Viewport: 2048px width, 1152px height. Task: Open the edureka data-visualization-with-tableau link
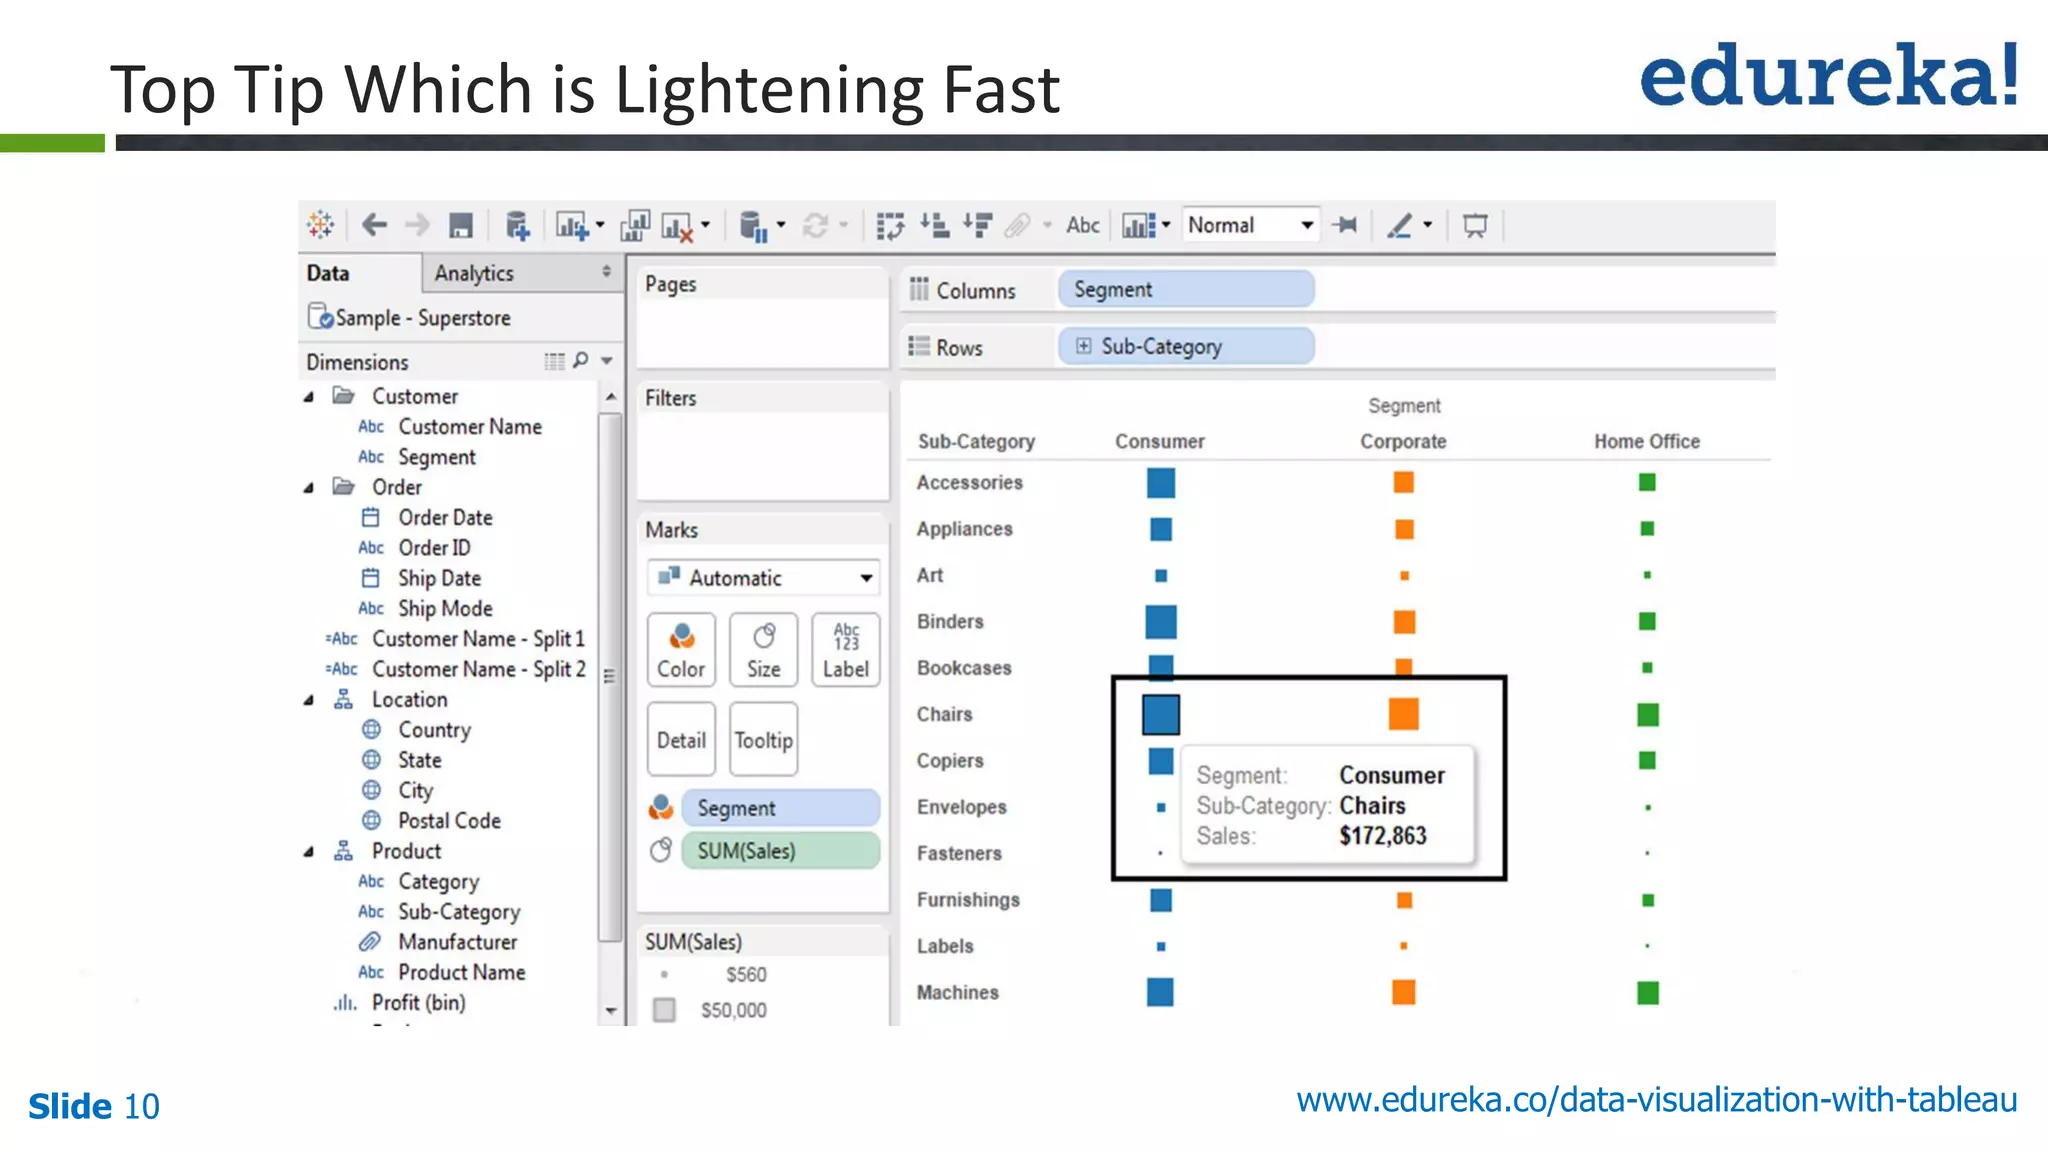[1657, 1100]
